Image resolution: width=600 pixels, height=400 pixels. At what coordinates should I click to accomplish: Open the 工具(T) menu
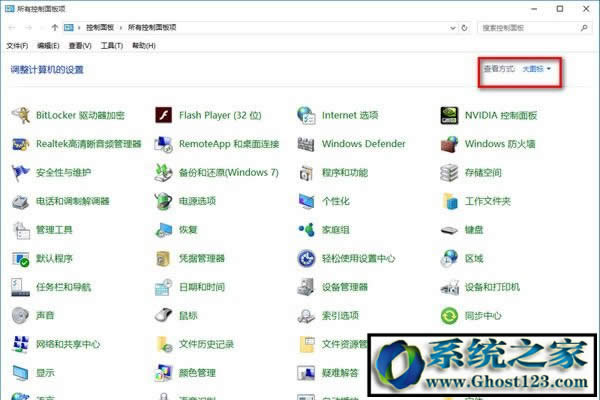tap(111, 46)
